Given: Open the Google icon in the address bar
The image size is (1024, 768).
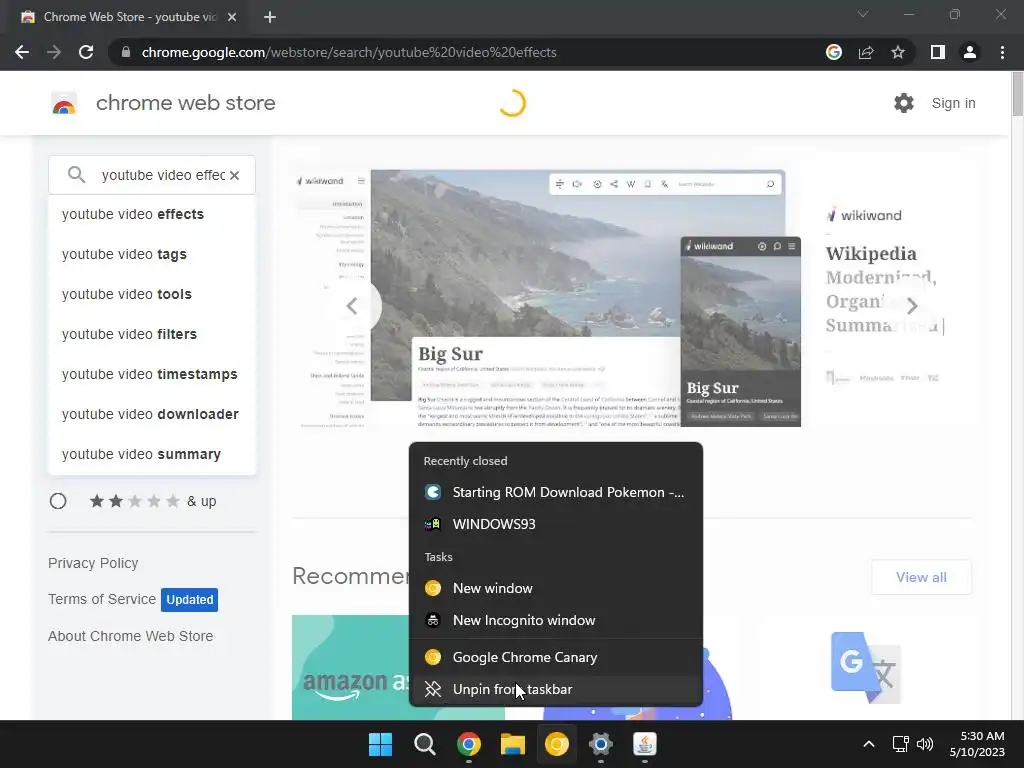Looking at the screenshot, I should [834, 52].
